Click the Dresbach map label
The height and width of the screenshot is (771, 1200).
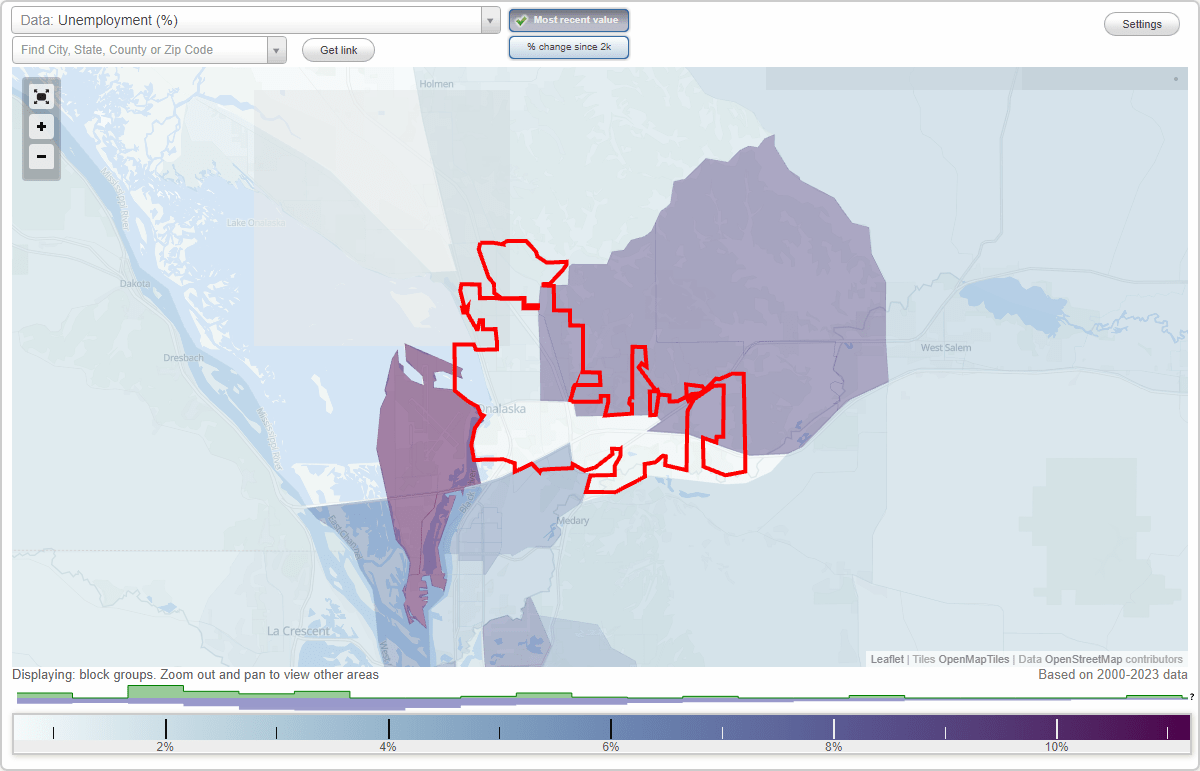[x=183, y=357]
